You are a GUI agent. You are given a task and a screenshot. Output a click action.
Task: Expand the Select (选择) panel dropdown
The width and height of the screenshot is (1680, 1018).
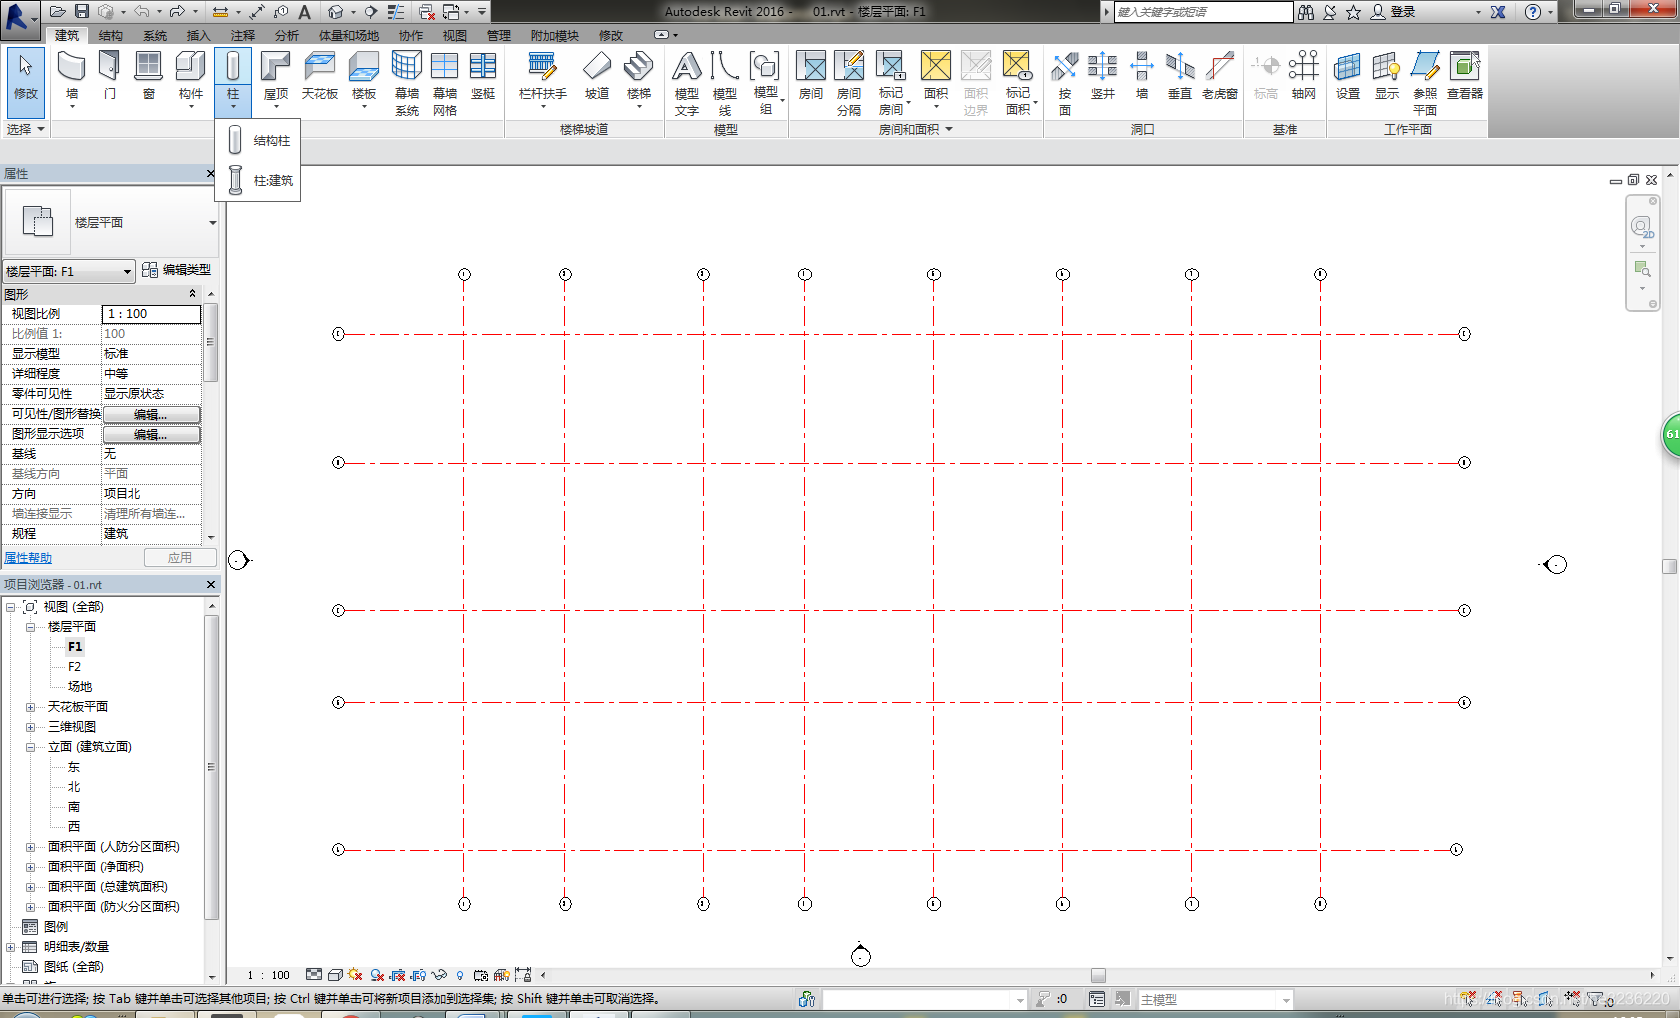tap(26, 129)
